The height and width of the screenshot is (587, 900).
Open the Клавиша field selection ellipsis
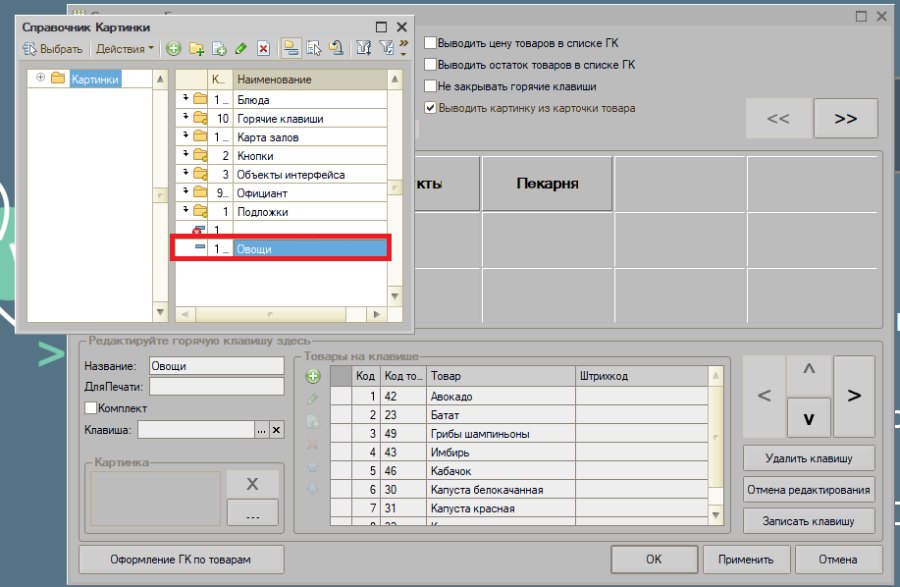pos(262,430)
